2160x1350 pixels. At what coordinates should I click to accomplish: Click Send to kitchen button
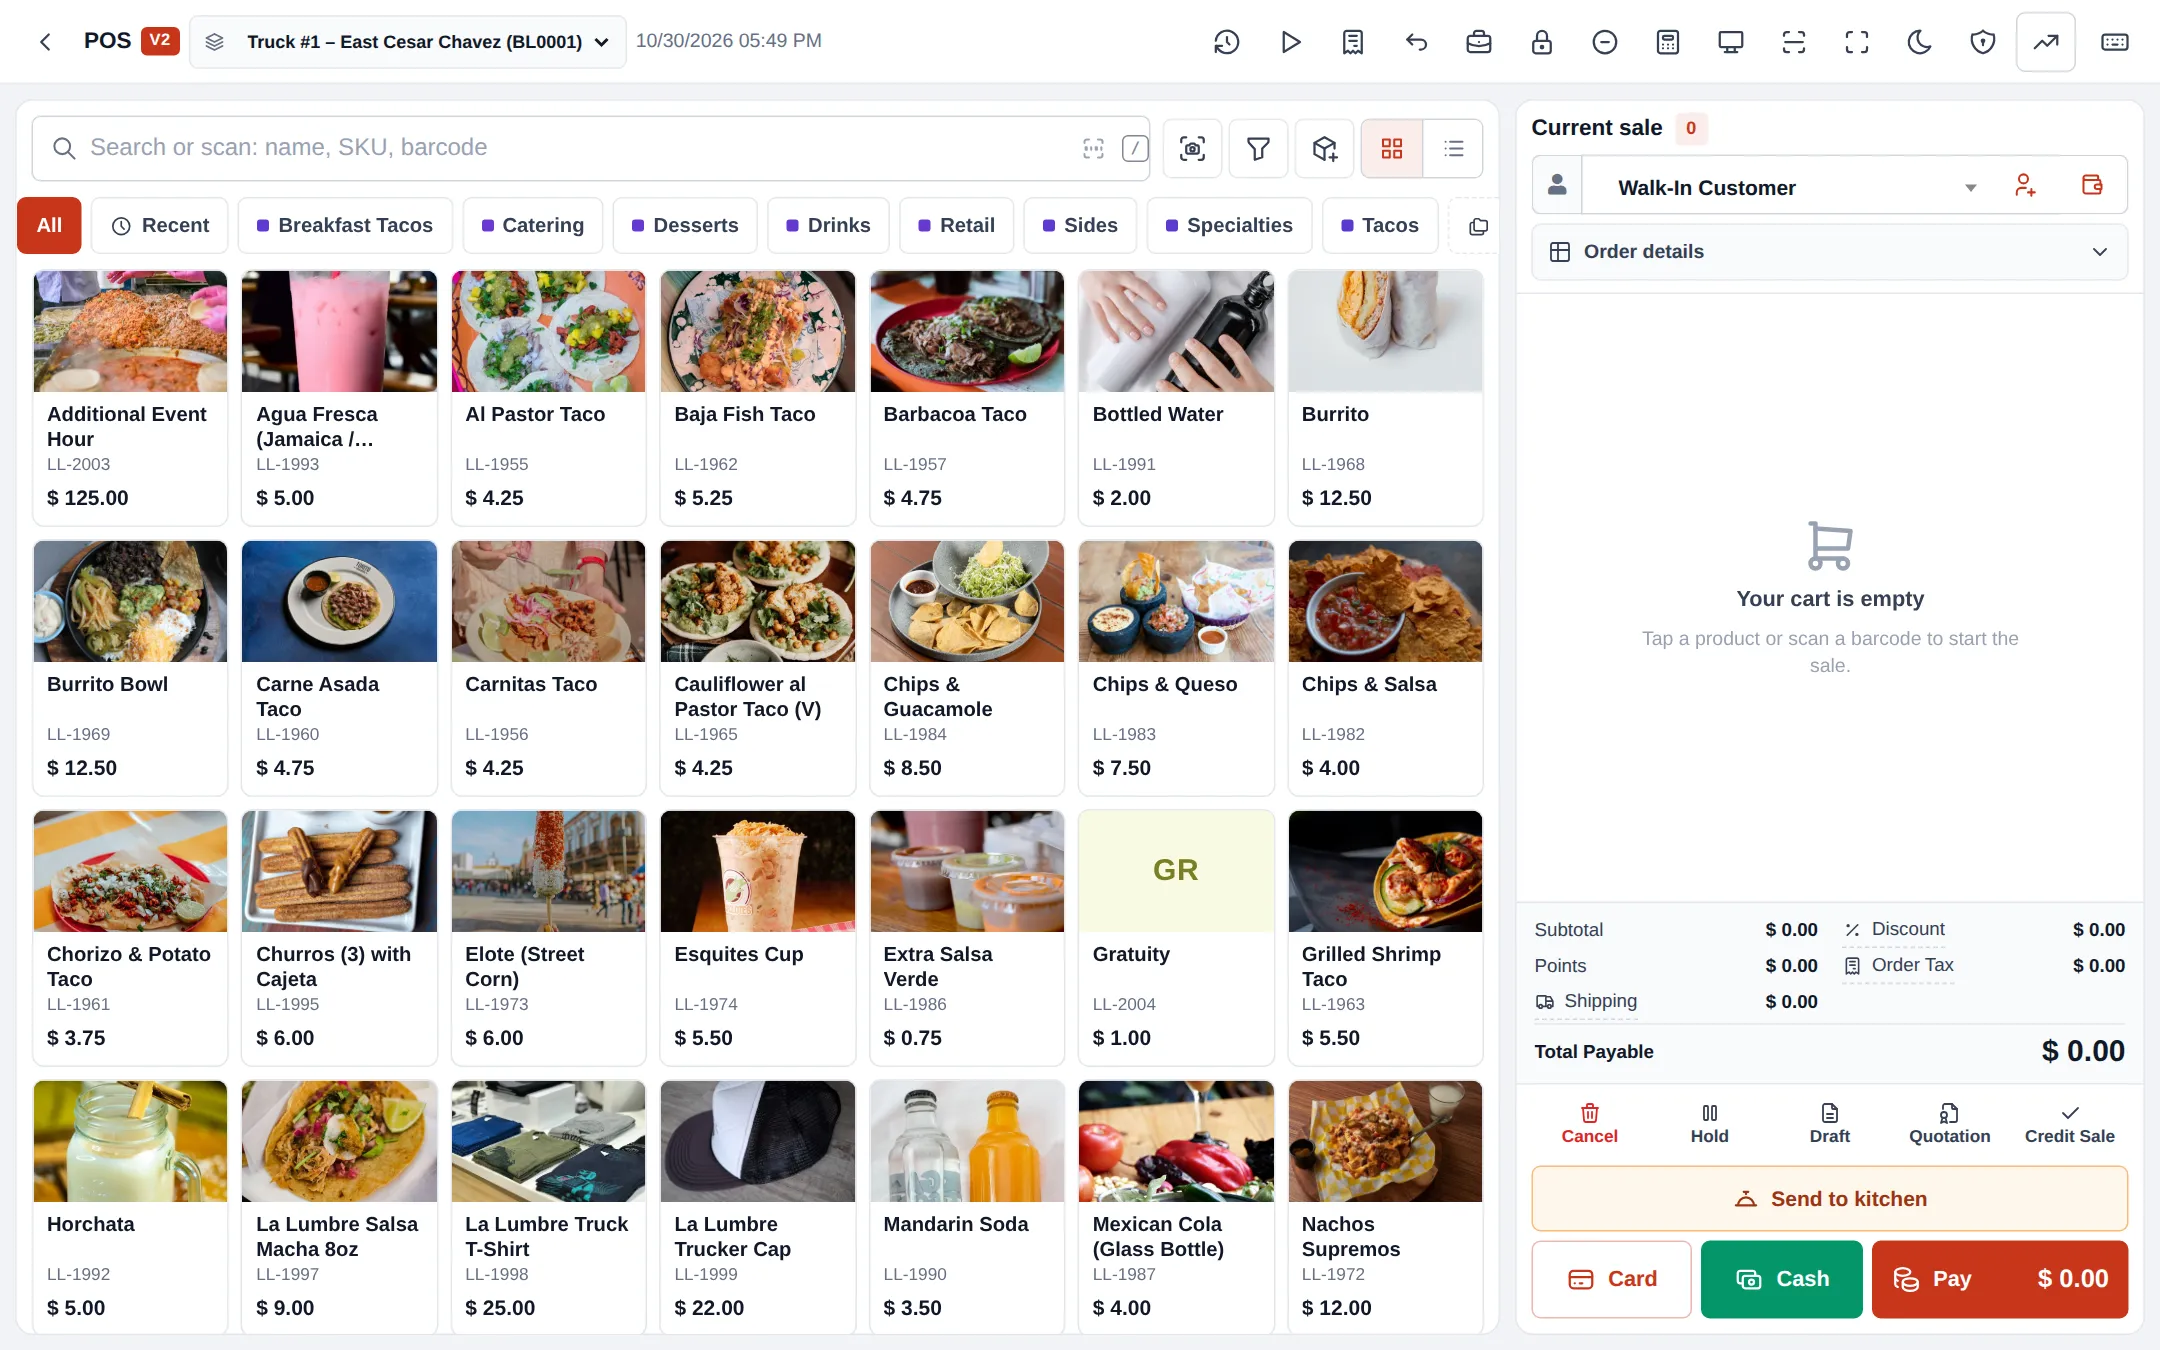click(x=1829, y=1199)
